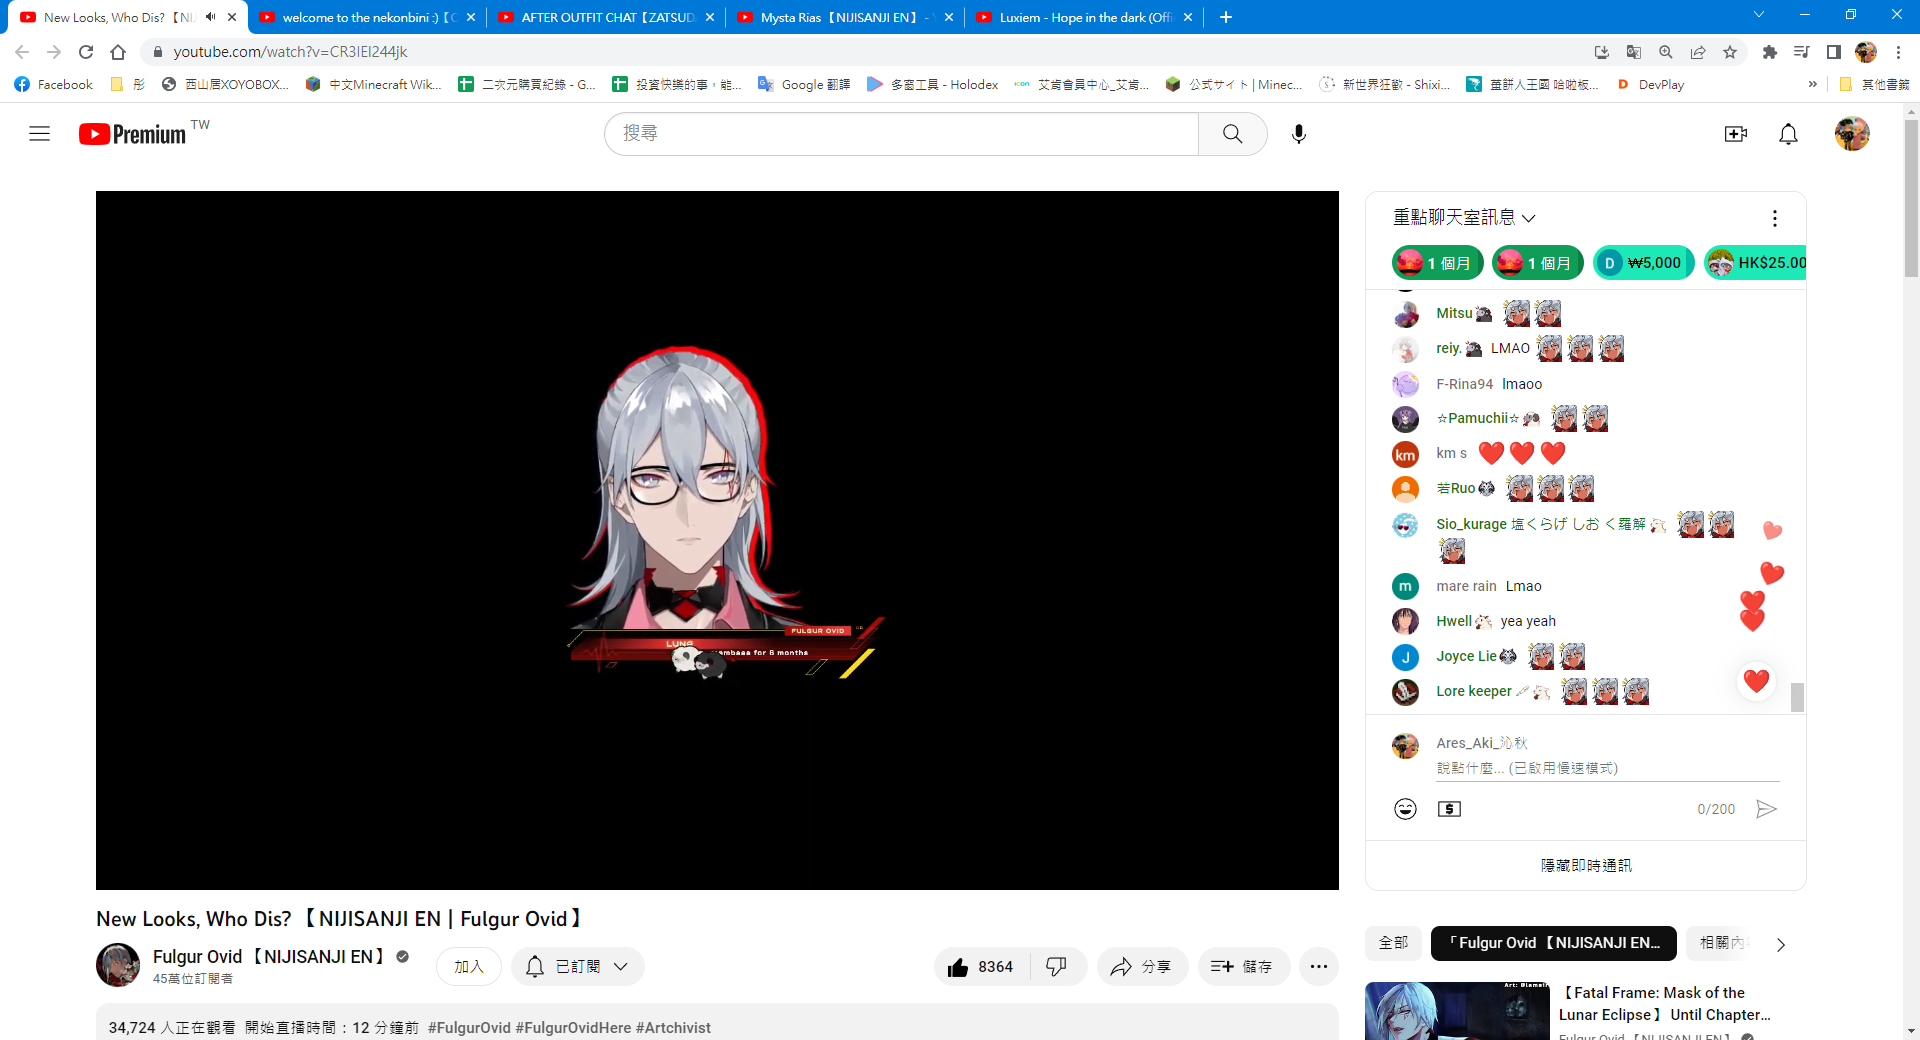The image size is (1920, 1040).
Task: Dislike the video
Action: [x=1056, y=967]
